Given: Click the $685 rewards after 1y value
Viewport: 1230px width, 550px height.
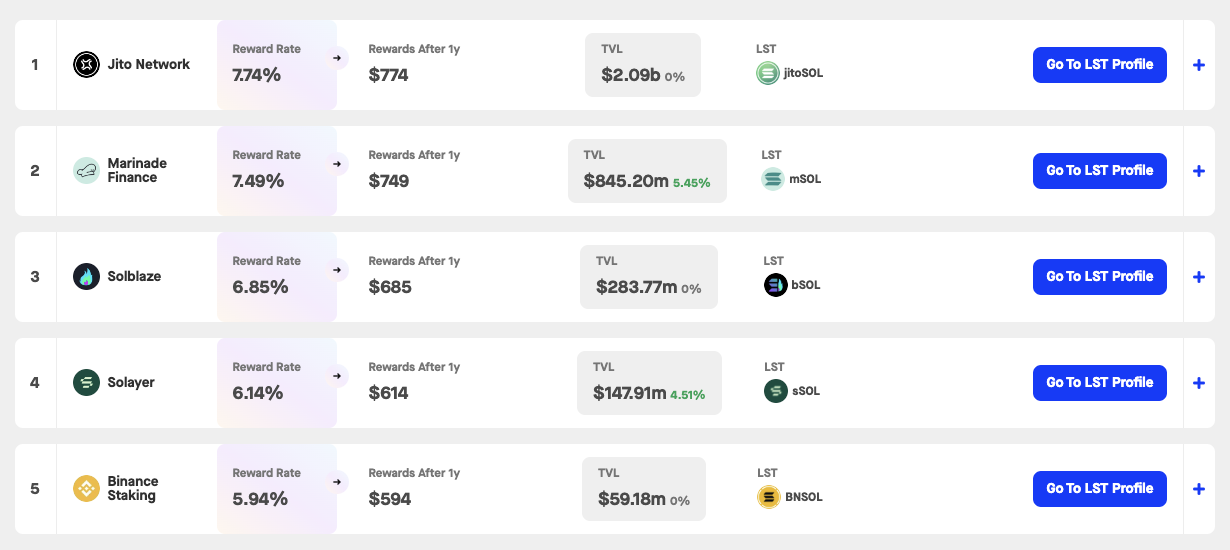Looking at the screenshot, I should tap(390, 287).
